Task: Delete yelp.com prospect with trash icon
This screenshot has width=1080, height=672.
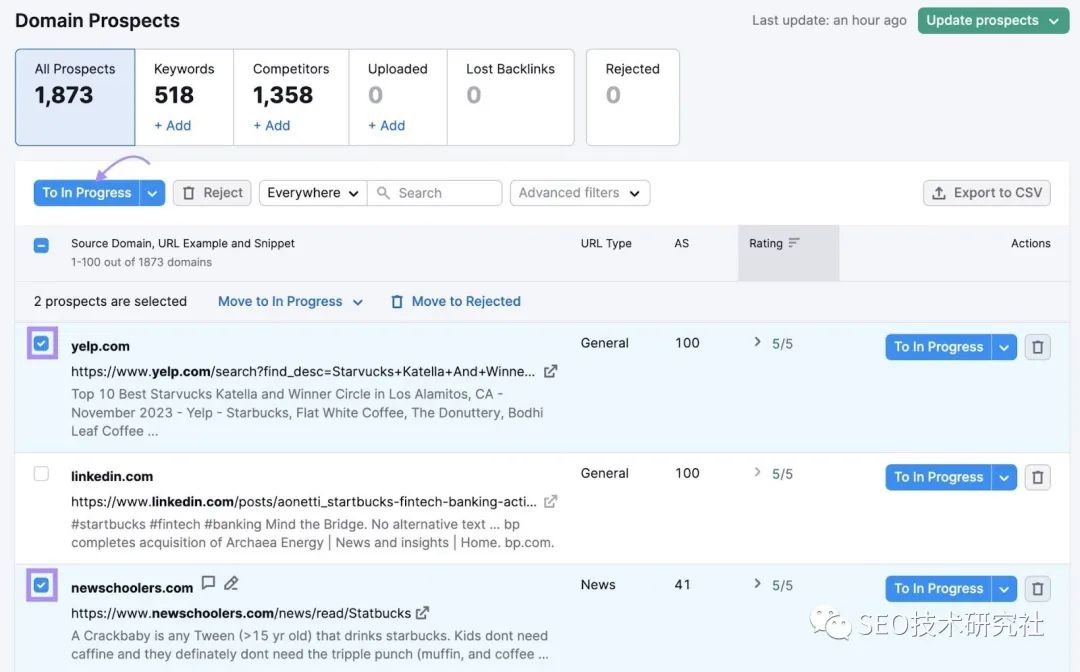Action: pos(1037,347)
